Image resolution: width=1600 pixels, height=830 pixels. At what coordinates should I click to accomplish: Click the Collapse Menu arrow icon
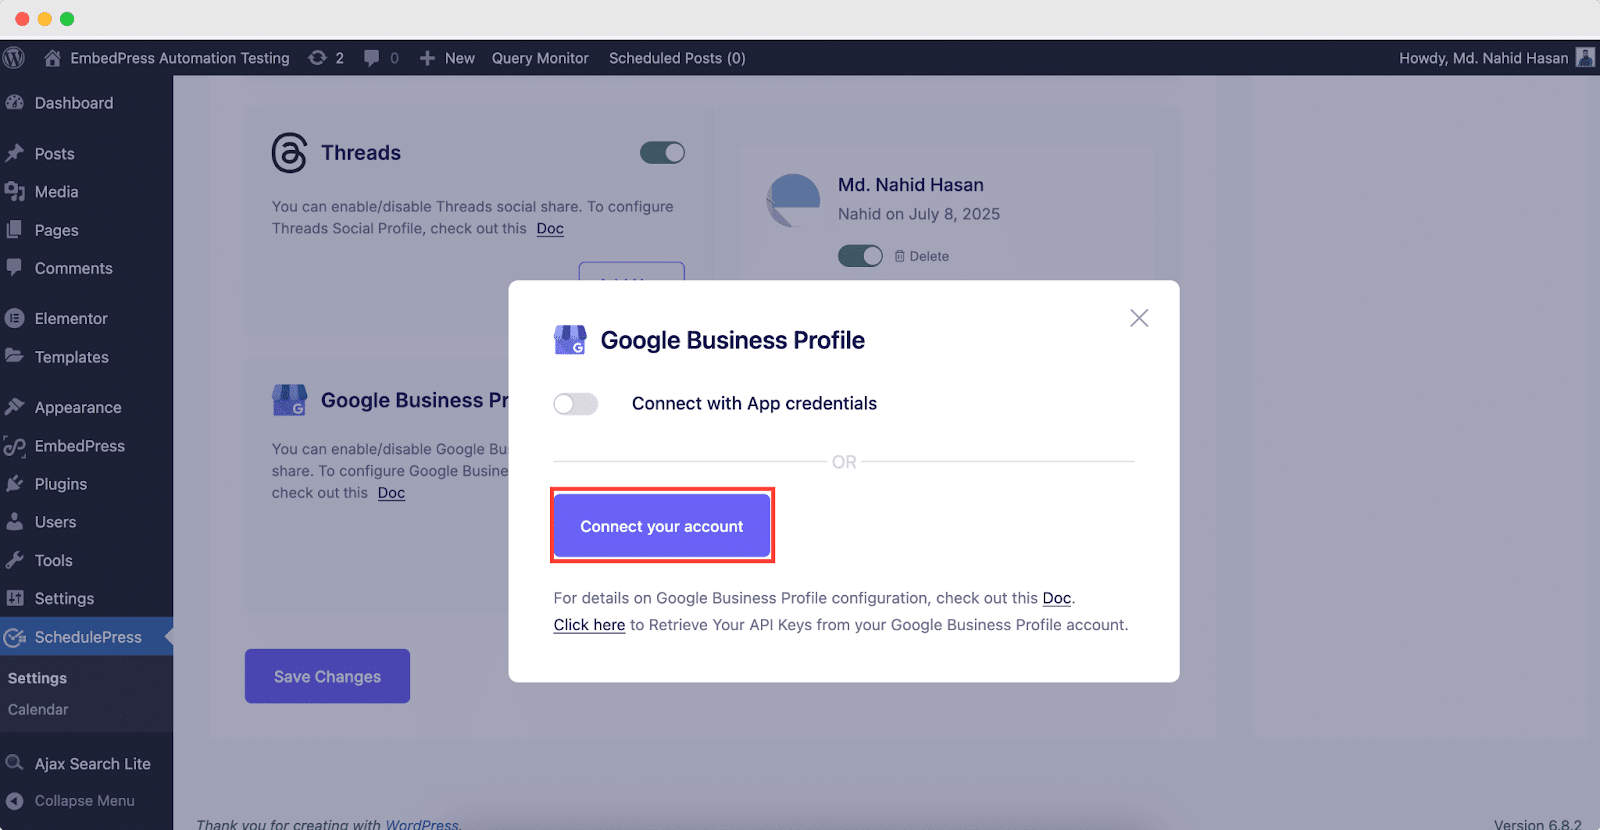coord(15,800)
